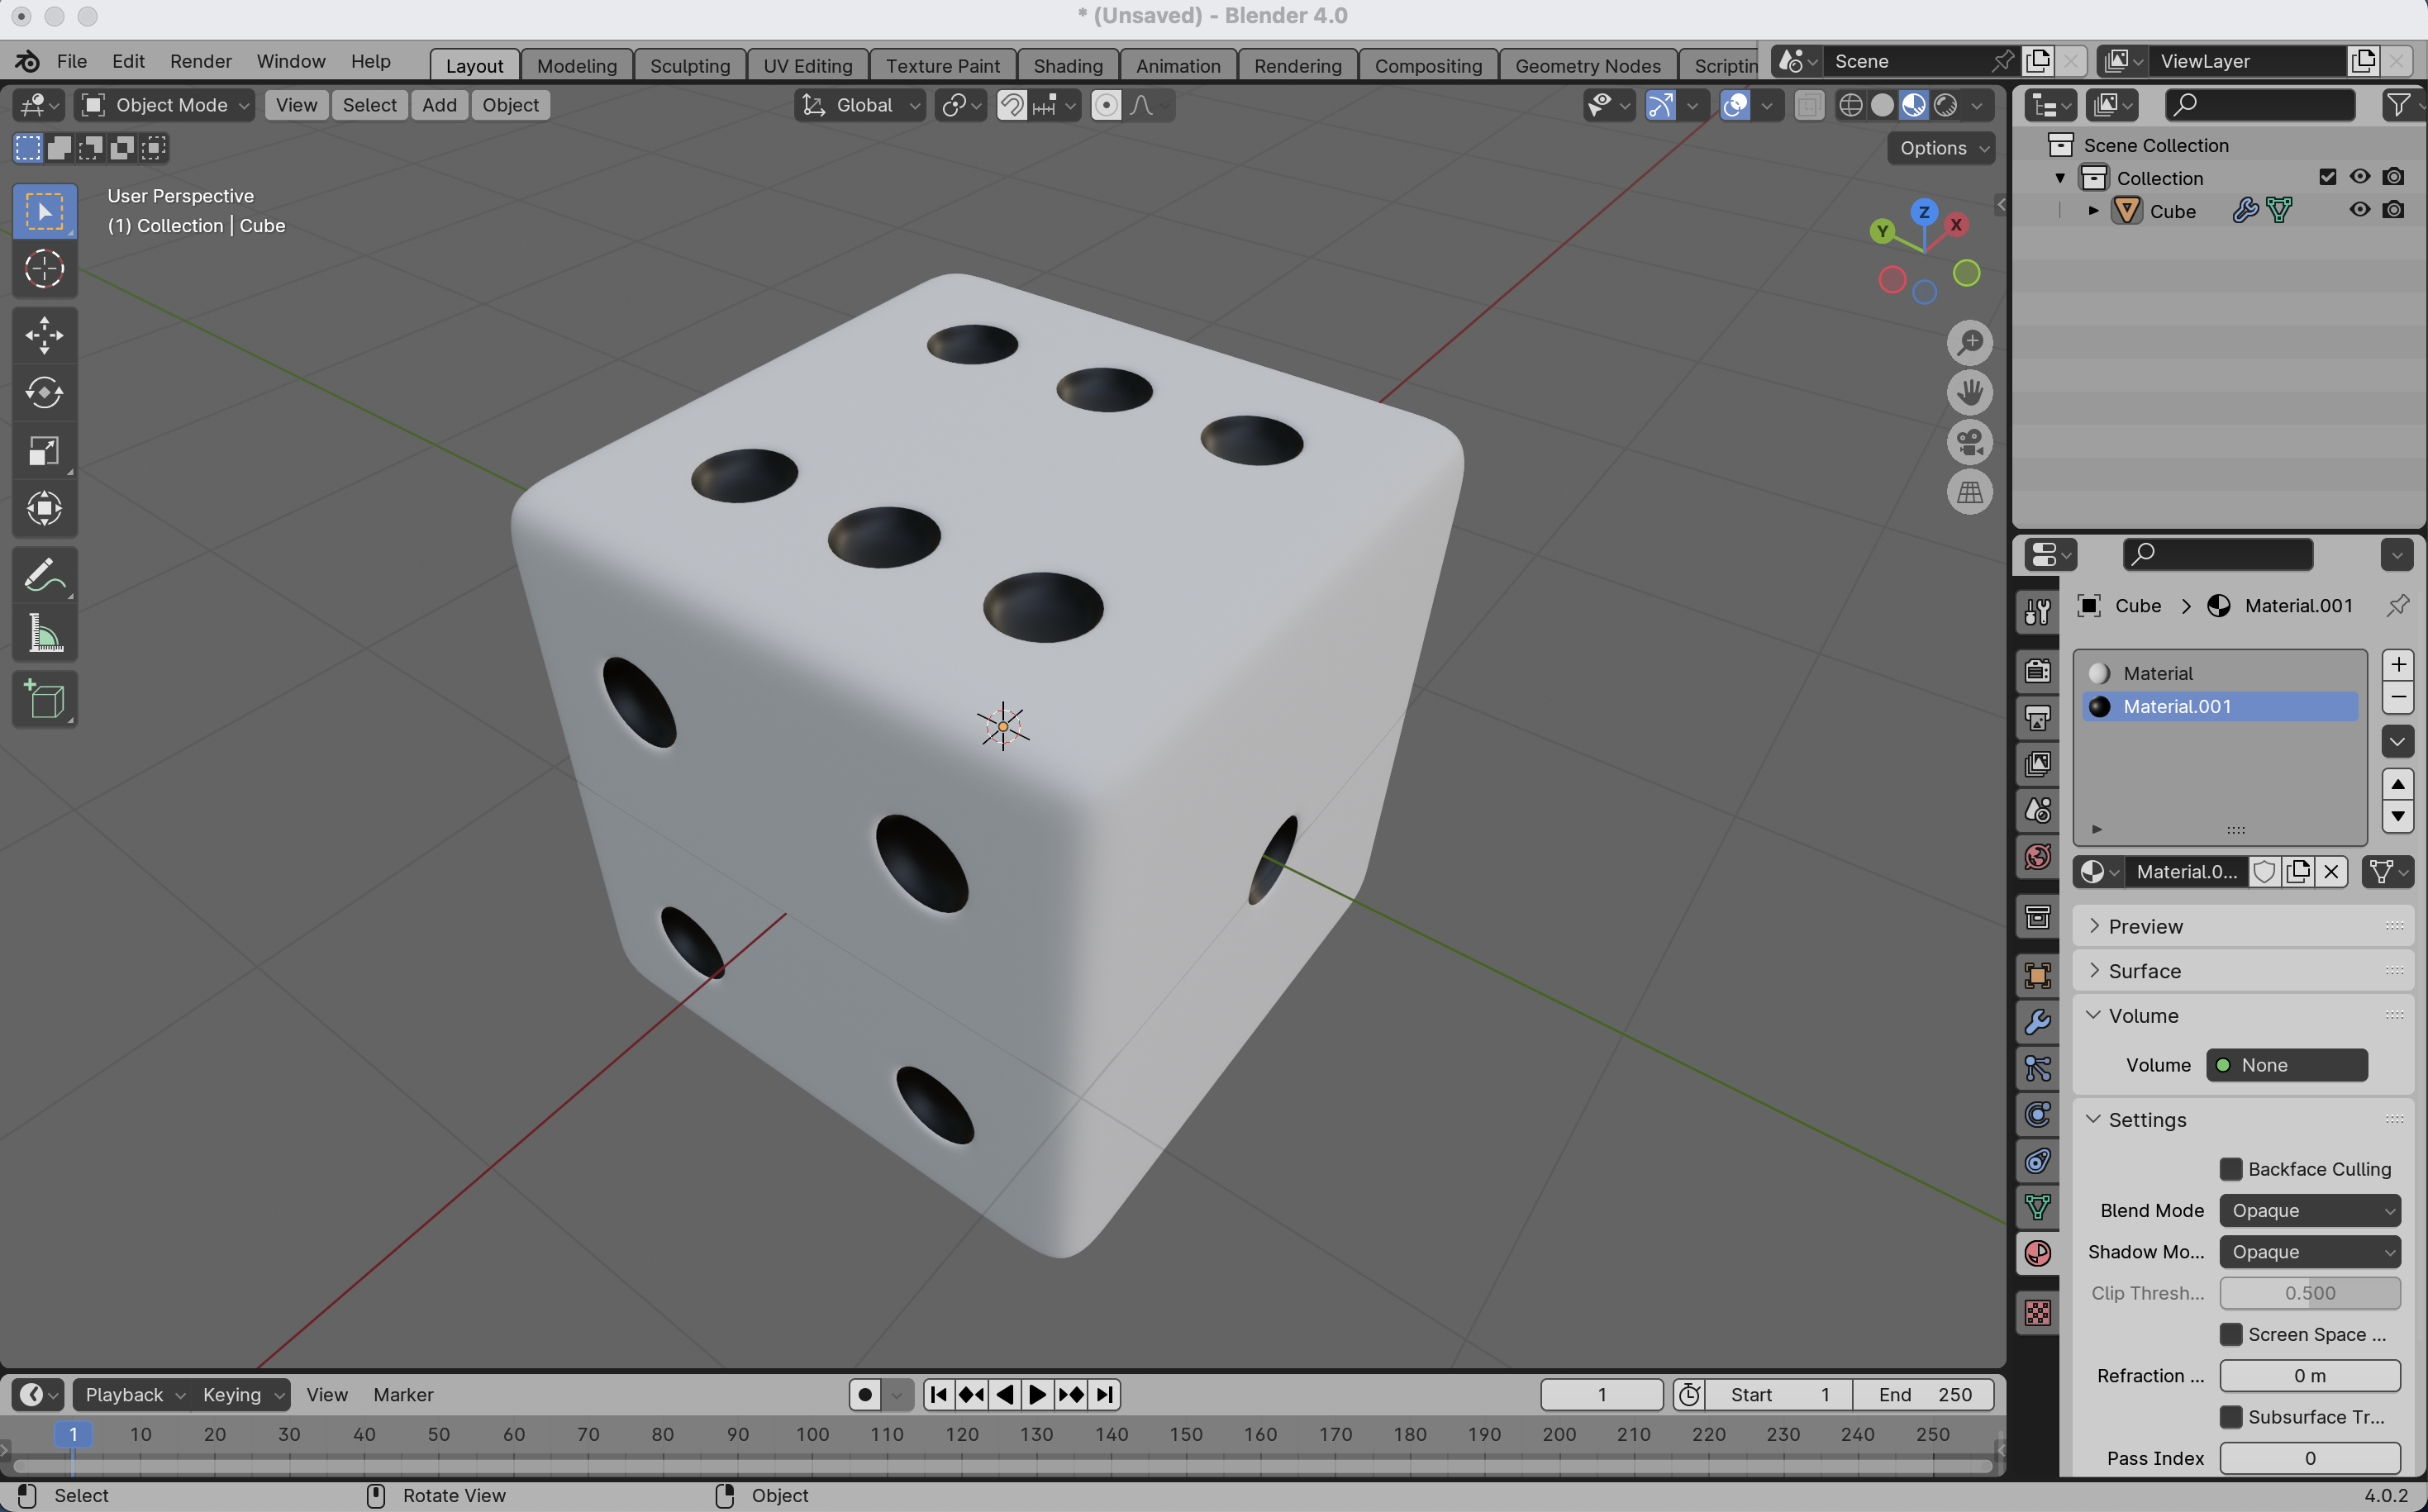
Task: Open the viewport Add menu
Action: (x=439, y=105)
